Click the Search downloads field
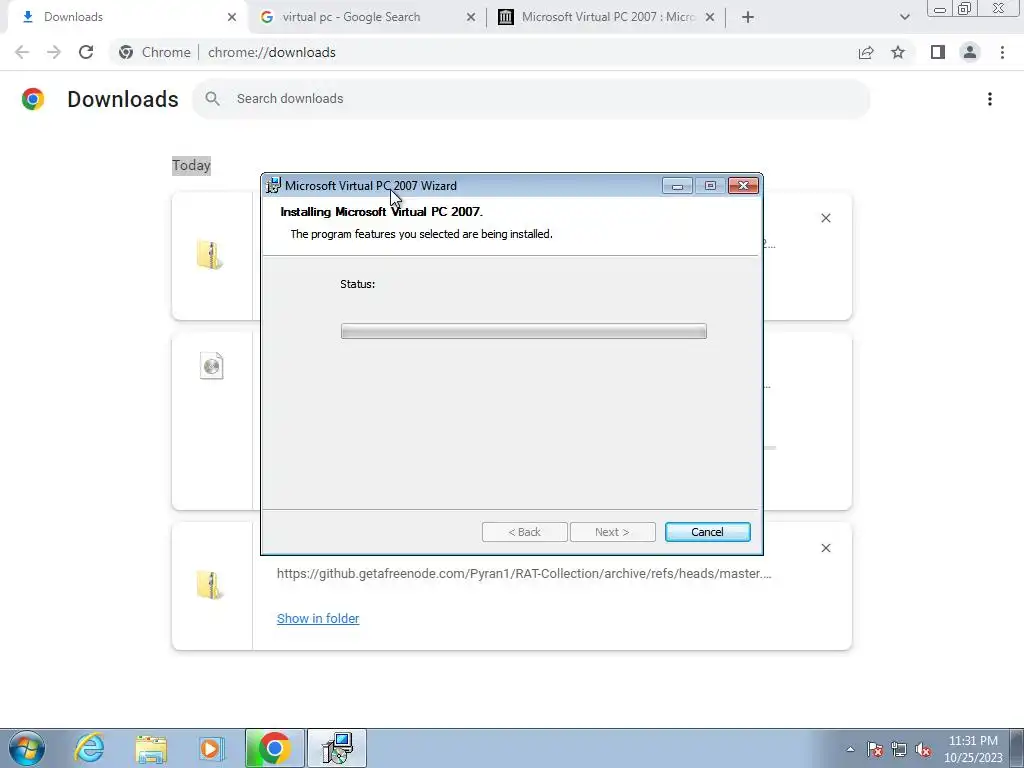This screenshot has width=1024, height=768. pos(531,99)
